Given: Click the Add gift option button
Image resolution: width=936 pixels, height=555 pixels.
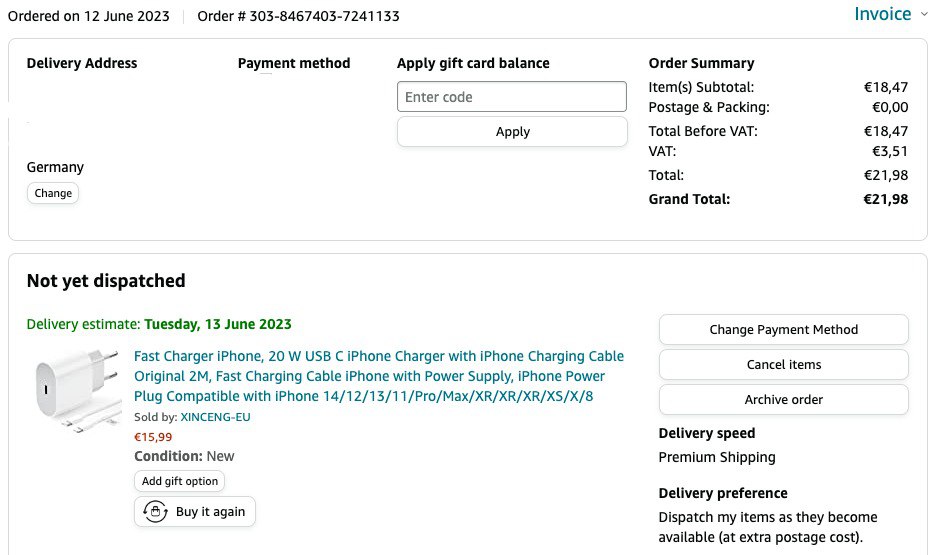Looking at the screenshot, I should [180, 481].
